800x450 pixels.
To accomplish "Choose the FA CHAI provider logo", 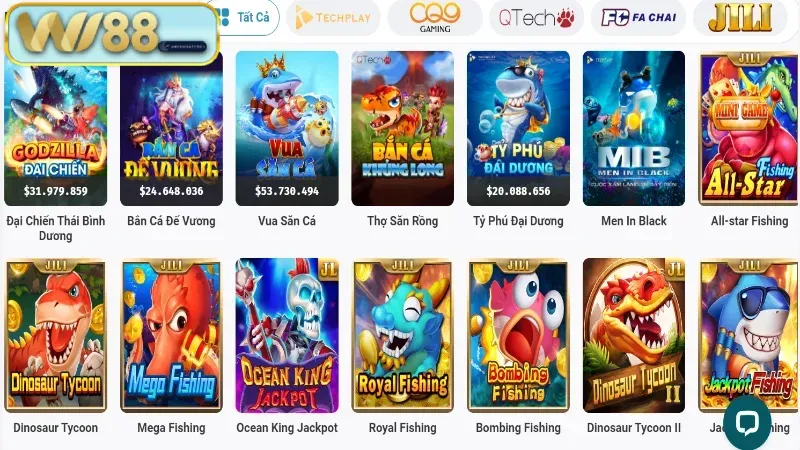I will point(638,18).
